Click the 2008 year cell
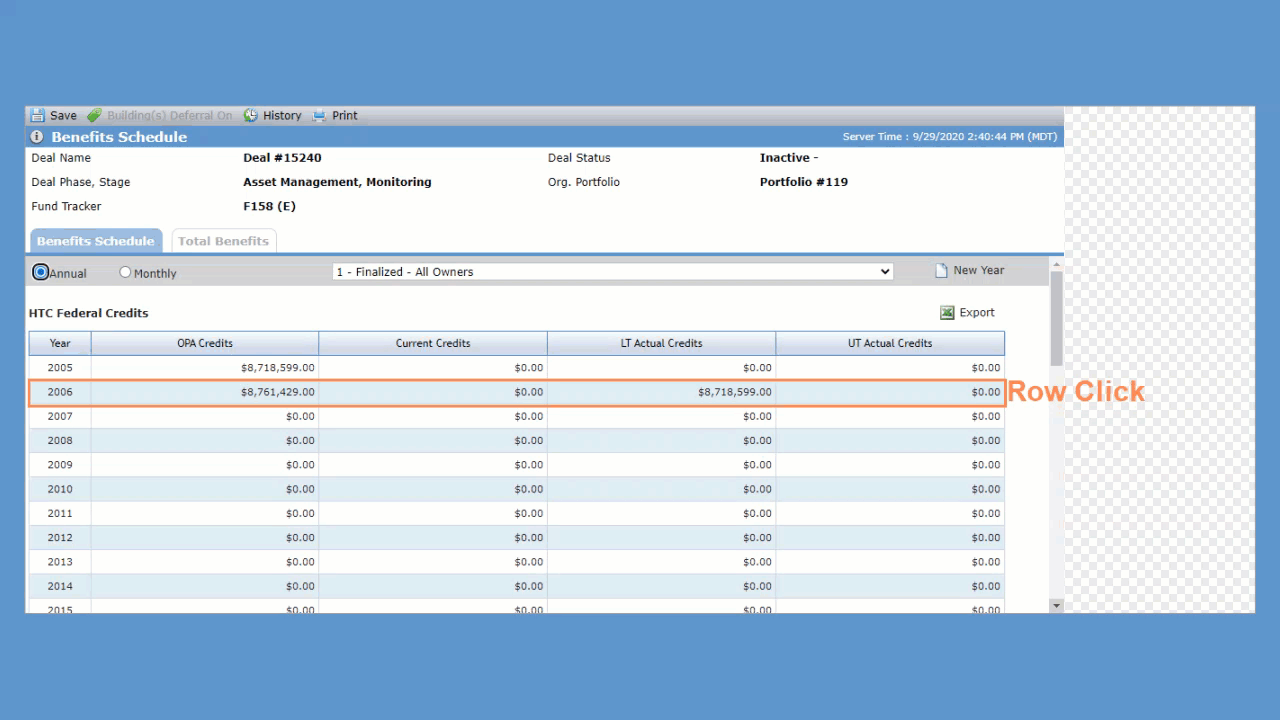 (x=60, y=441)
